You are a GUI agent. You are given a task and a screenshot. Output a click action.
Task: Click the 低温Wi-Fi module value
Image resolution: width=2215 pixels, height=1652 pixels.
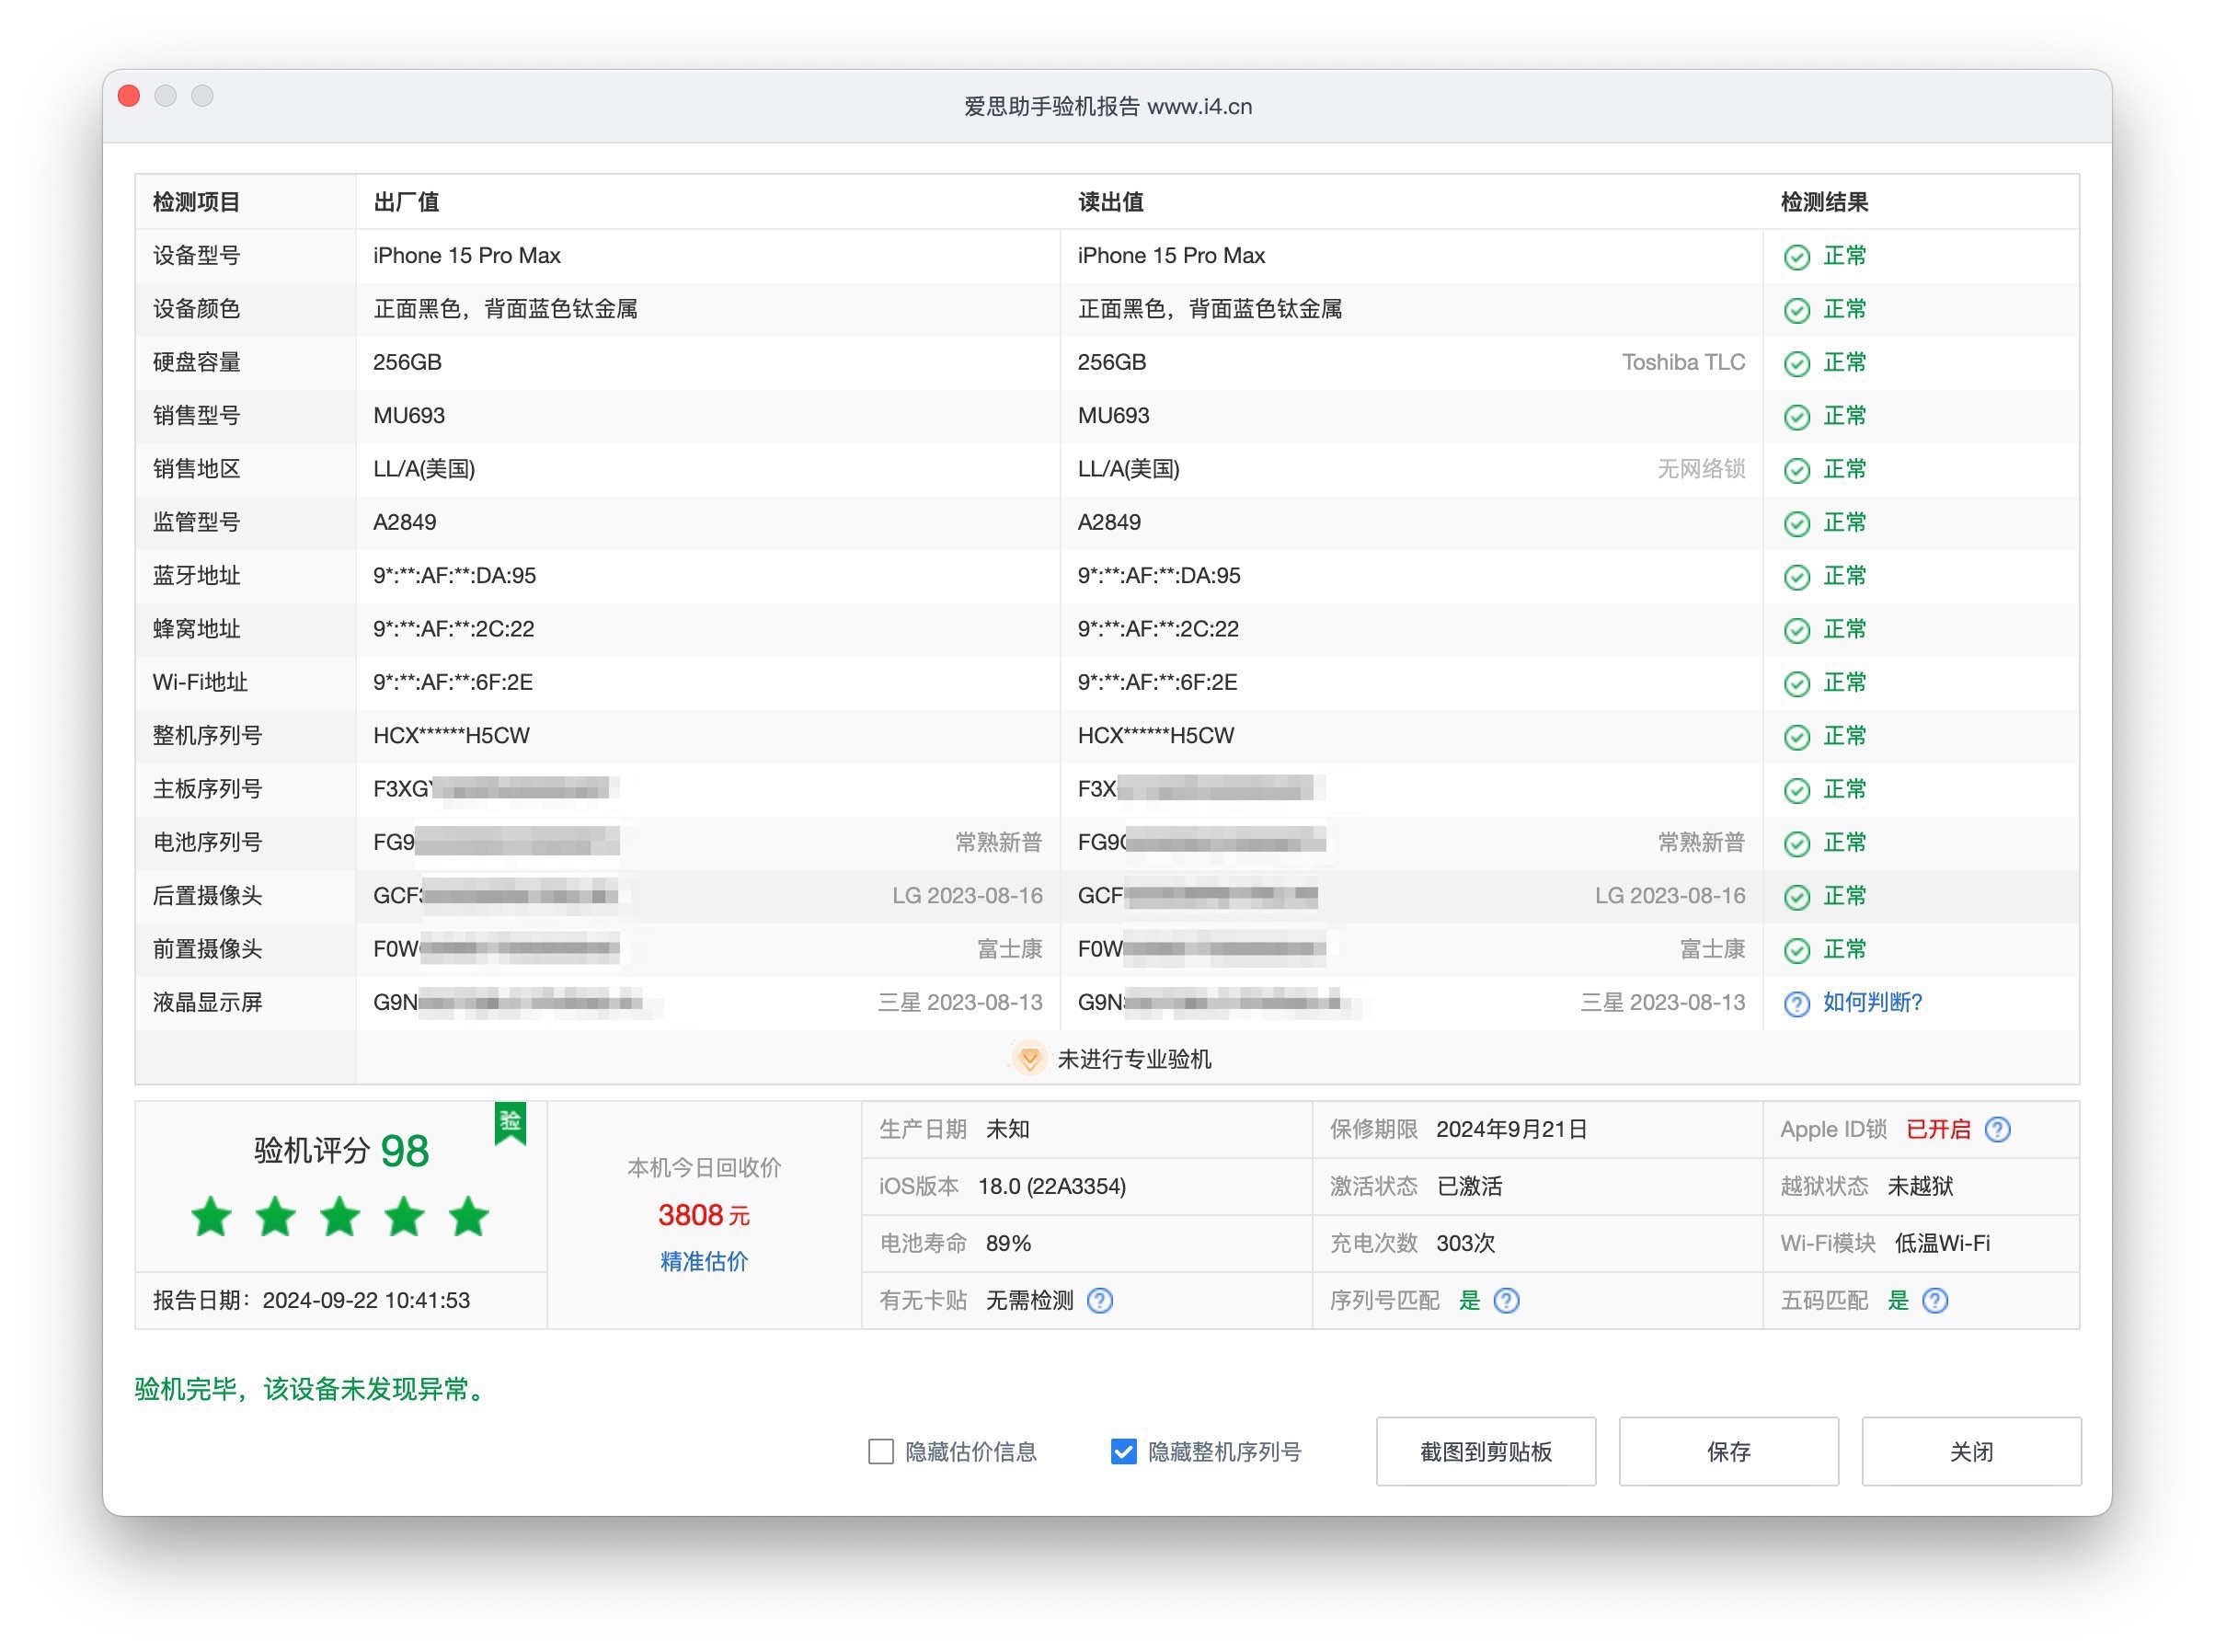coord(1942,1243)
